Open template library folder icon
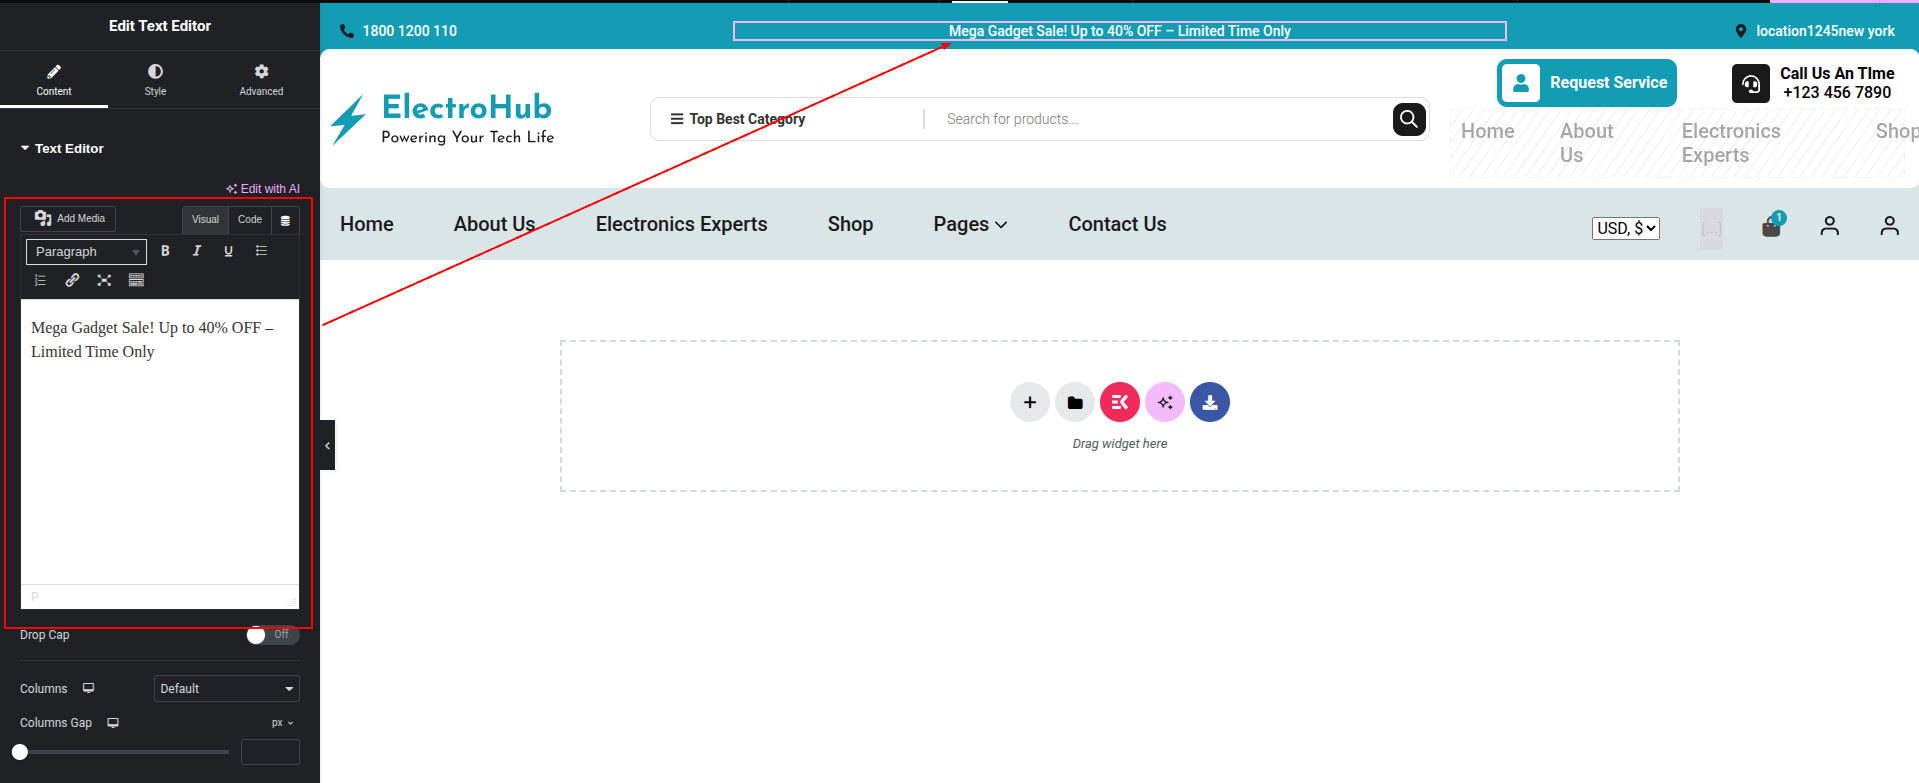This screenshot has width=1919, height=783. tap(1074, 402)
